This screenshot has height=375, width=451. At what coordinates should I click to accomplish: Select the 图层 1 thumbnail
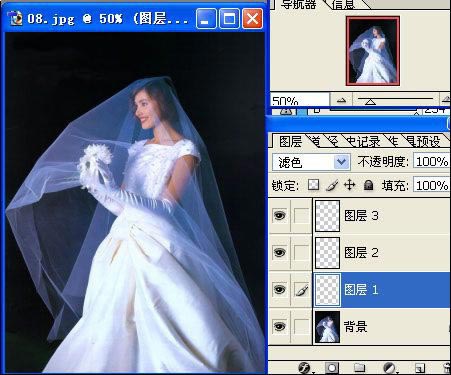click(327, 289)
